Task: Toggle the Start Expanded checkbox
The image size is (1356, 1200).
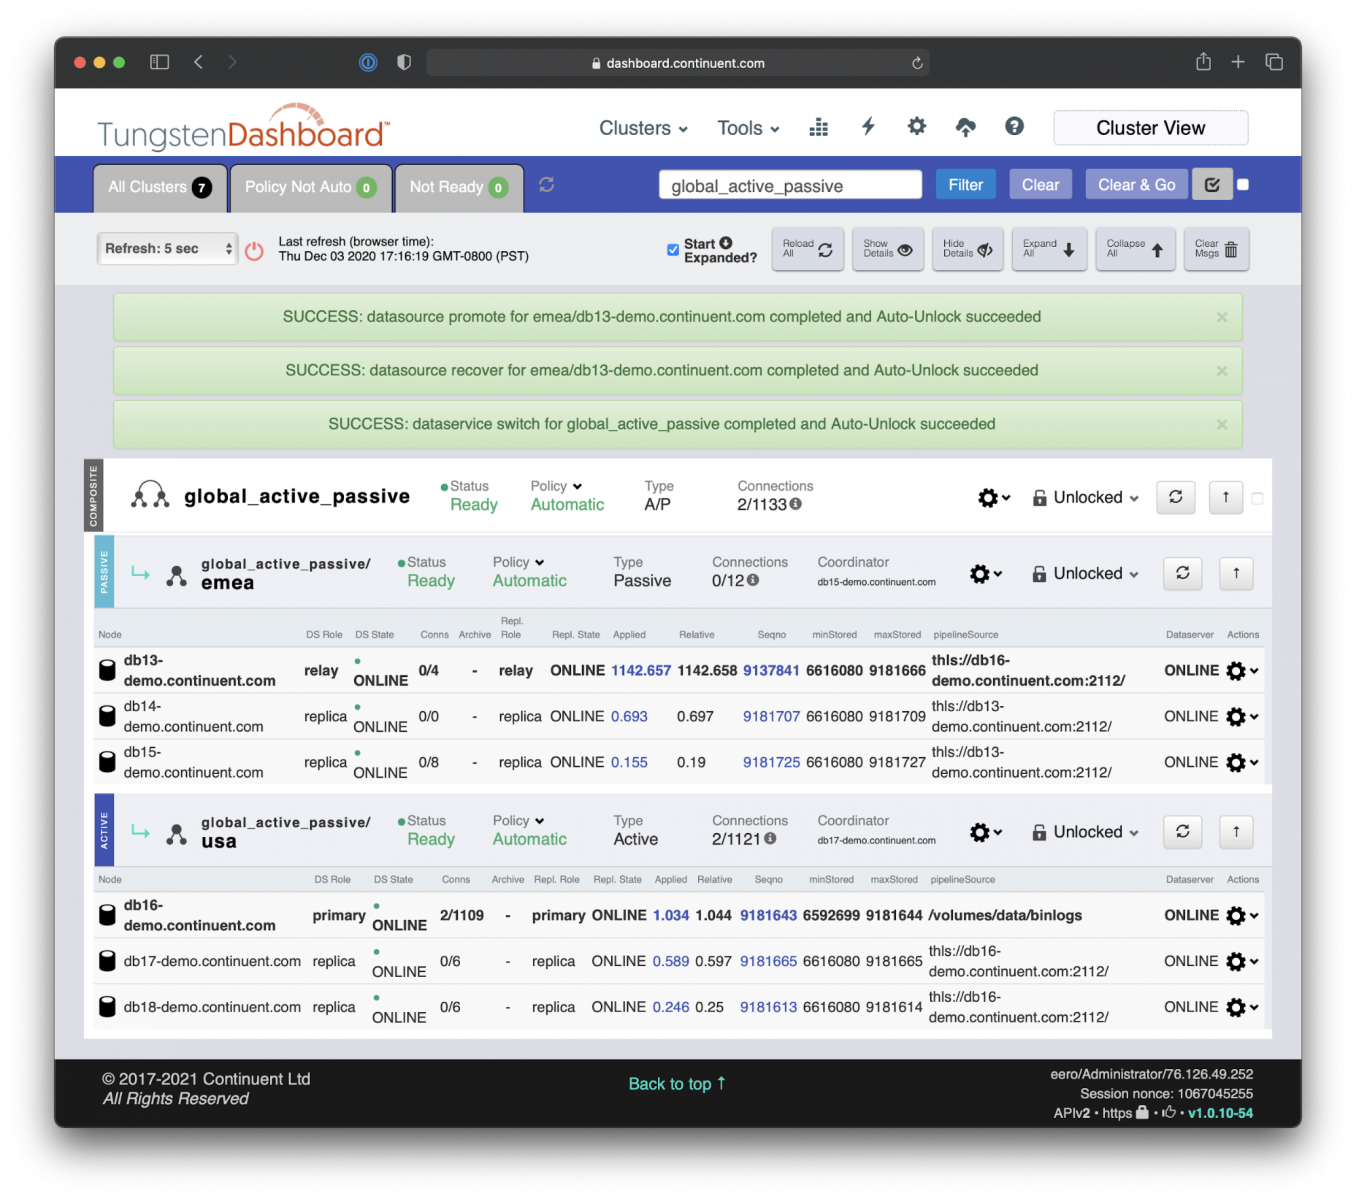Action: (673, 250)
